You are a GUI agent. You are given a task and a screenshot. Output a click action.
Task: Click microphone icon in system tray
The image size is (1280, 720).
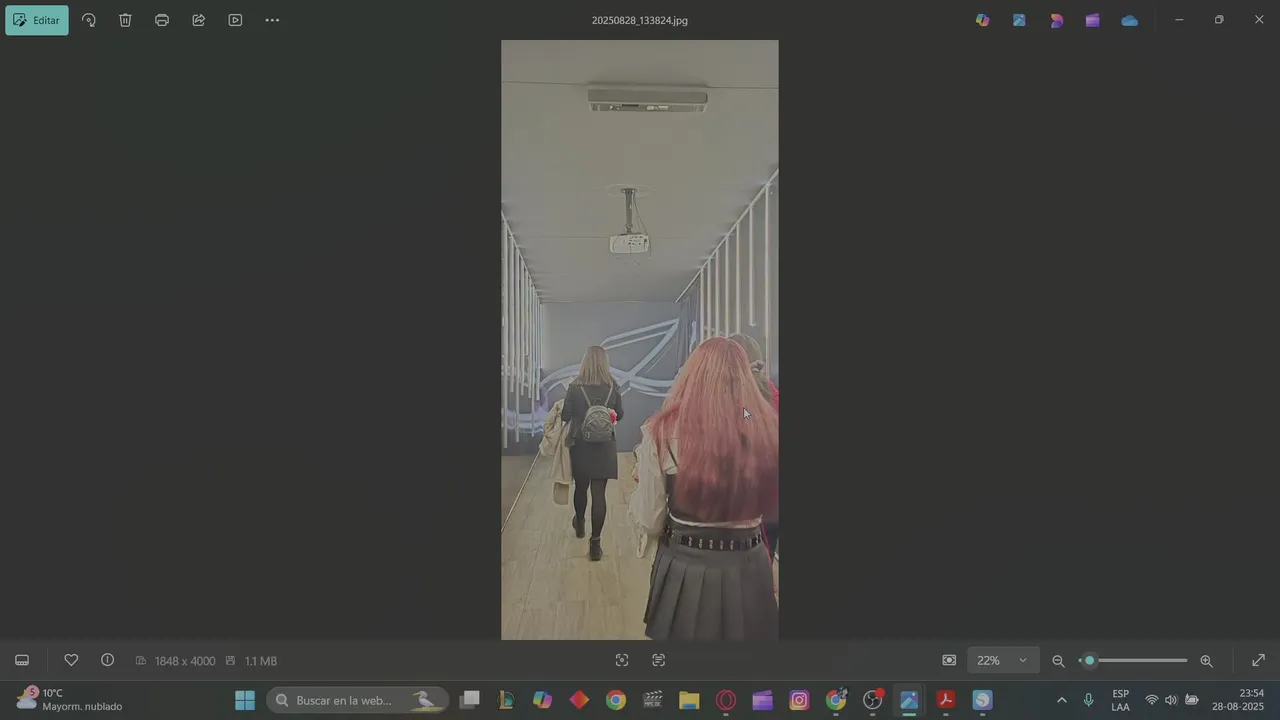point(1088,700)
